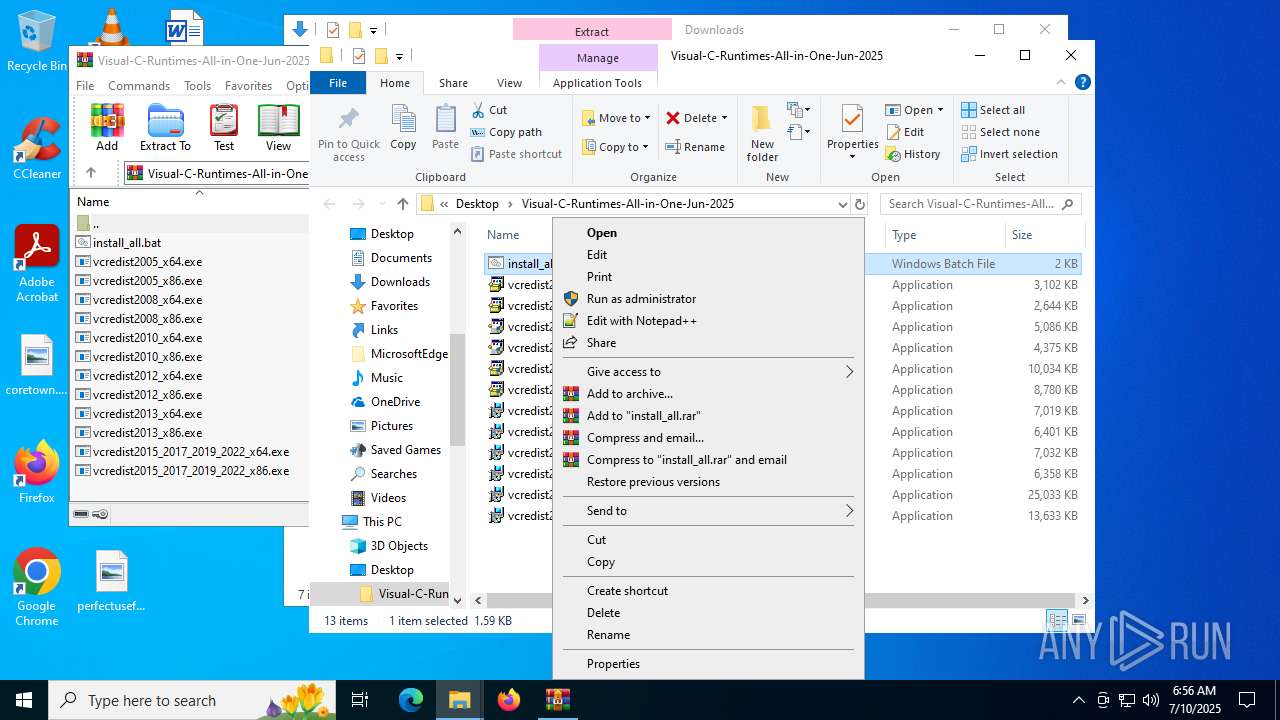Click the Paste ribbon icon
1280x720 pixels.
coord(445,127)
